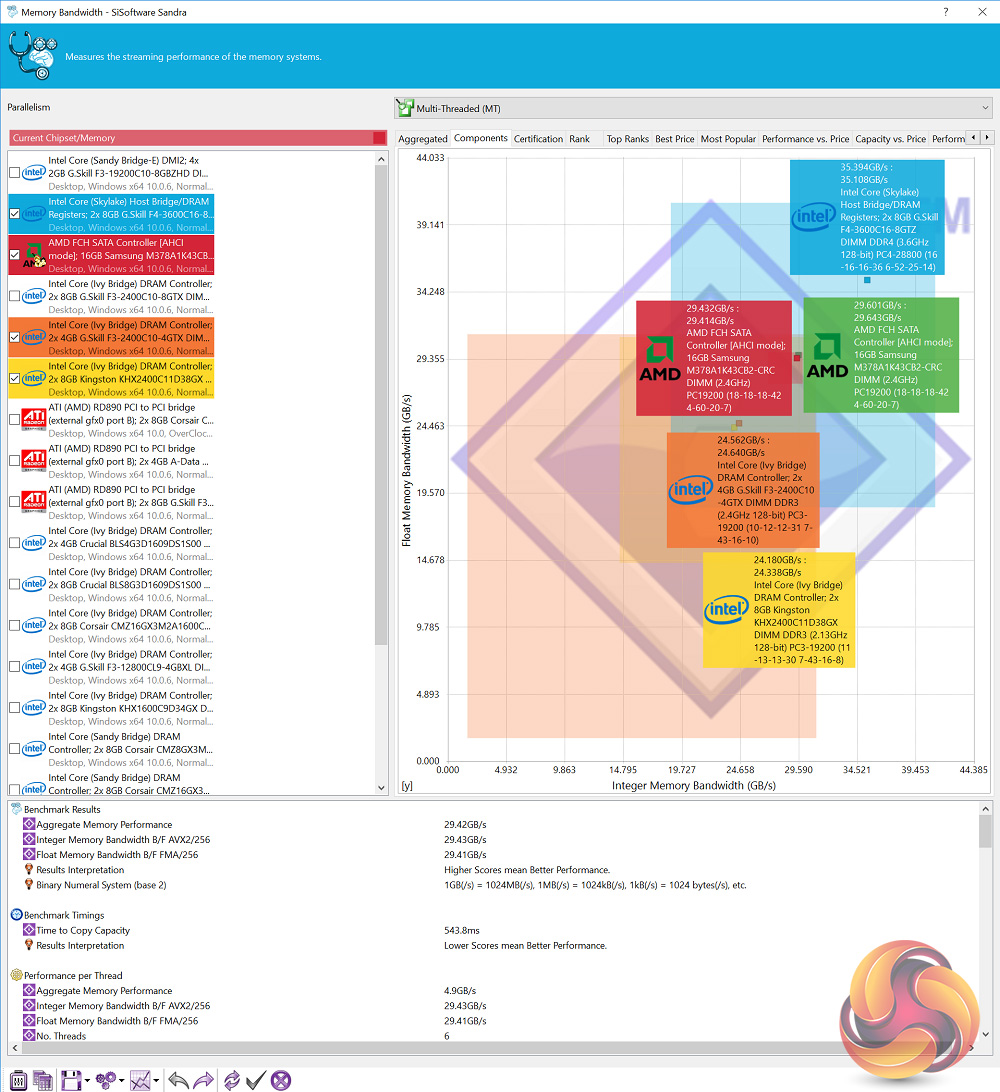Click the Performance per Thread section icon

(x=17, y=975)
